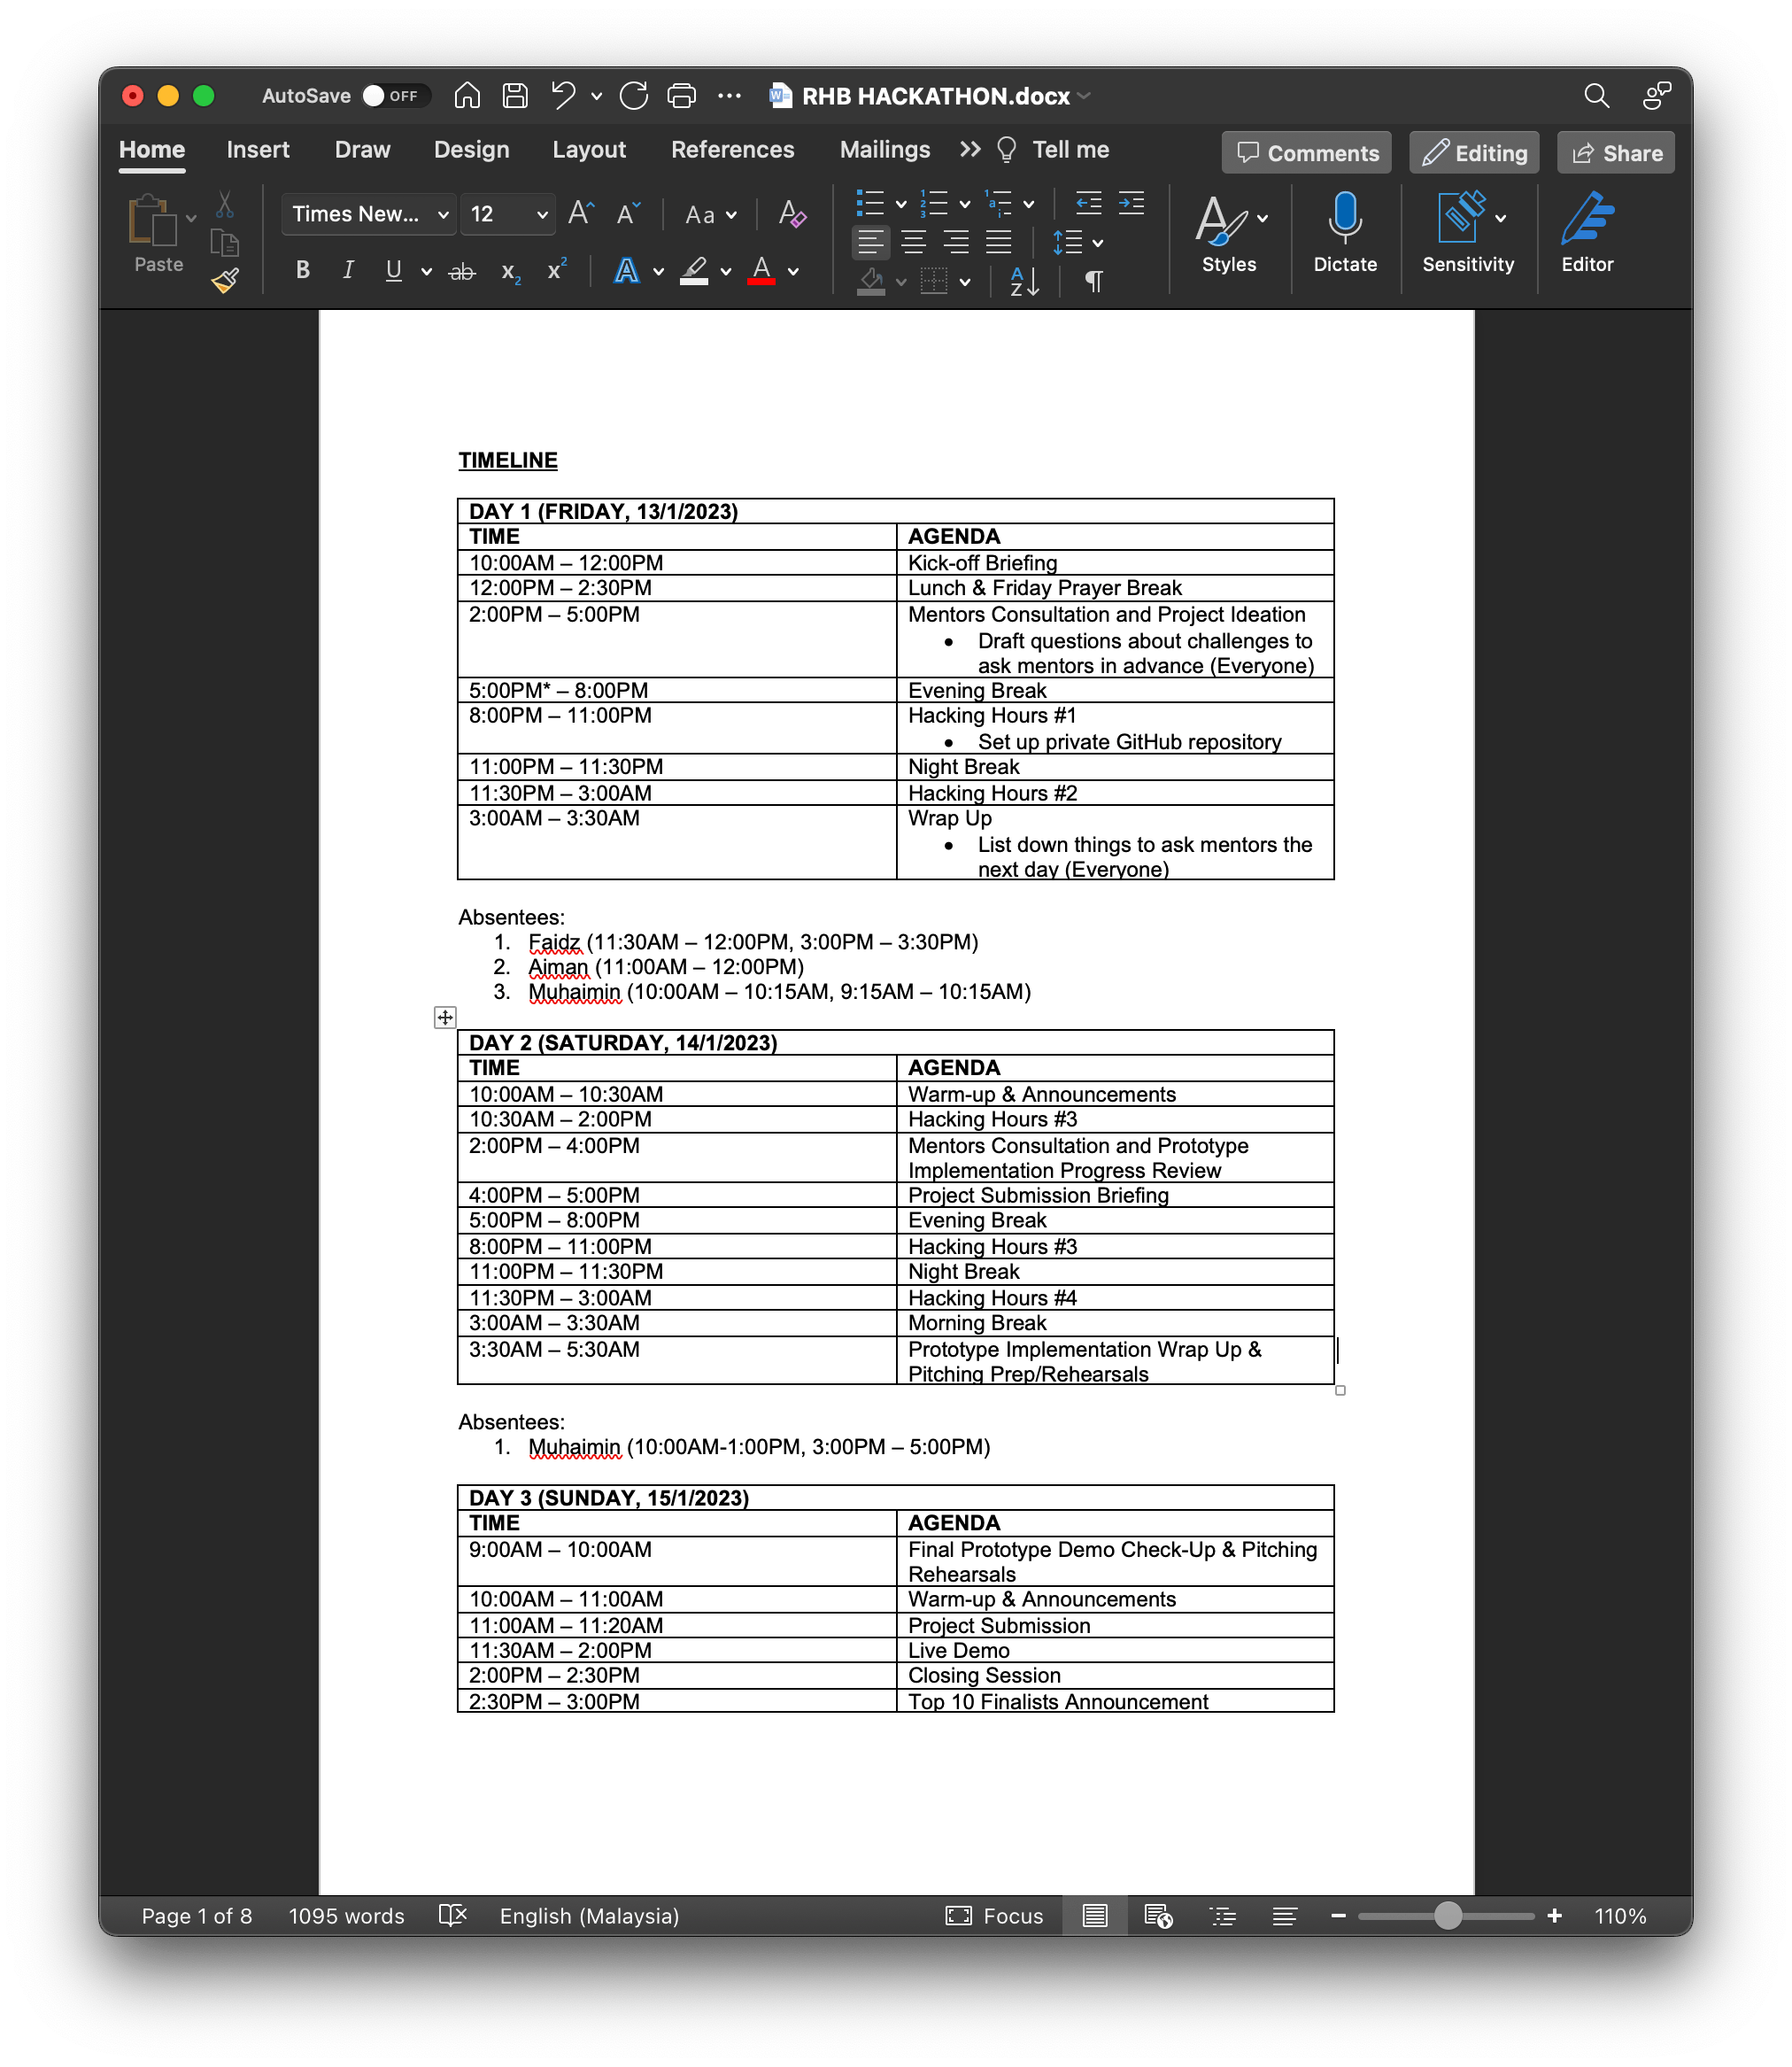This screenshot has height=2067, width=1792.
Task: Click the Clear Formatting icon
Action: (792, 214)
